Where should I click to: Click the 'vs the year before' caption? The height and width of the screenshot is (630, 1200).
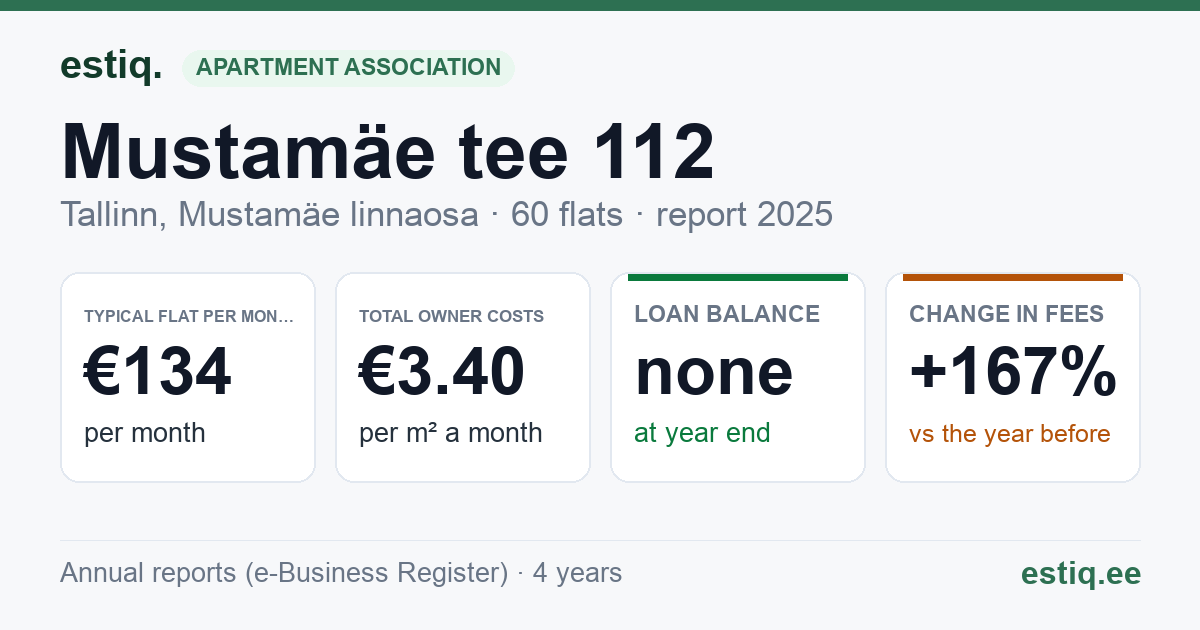(1010, 434)
